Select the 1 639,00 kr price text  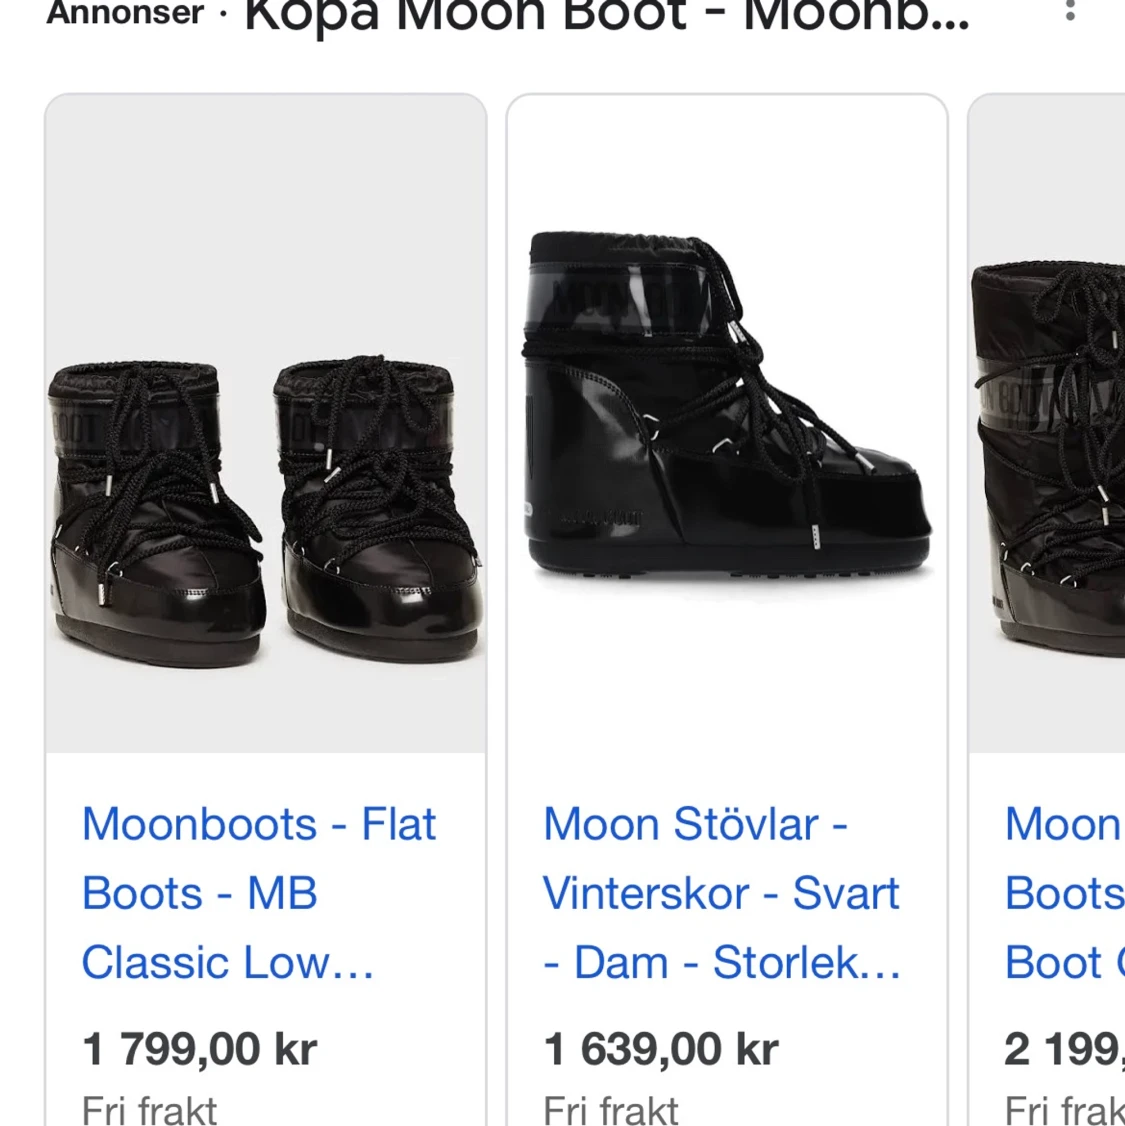[660, 1048]
